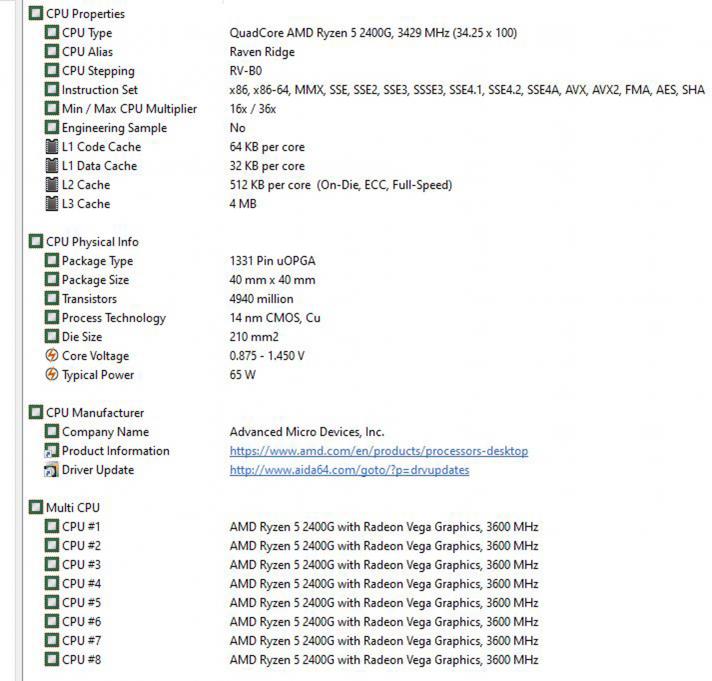
Task: Select the '0.875 - 1.450 V' value
Action: coord(267,355)
